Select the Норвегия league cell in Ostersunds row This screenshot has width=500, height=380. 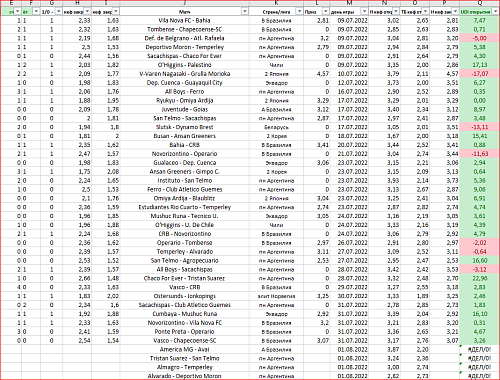coord(276,296)
